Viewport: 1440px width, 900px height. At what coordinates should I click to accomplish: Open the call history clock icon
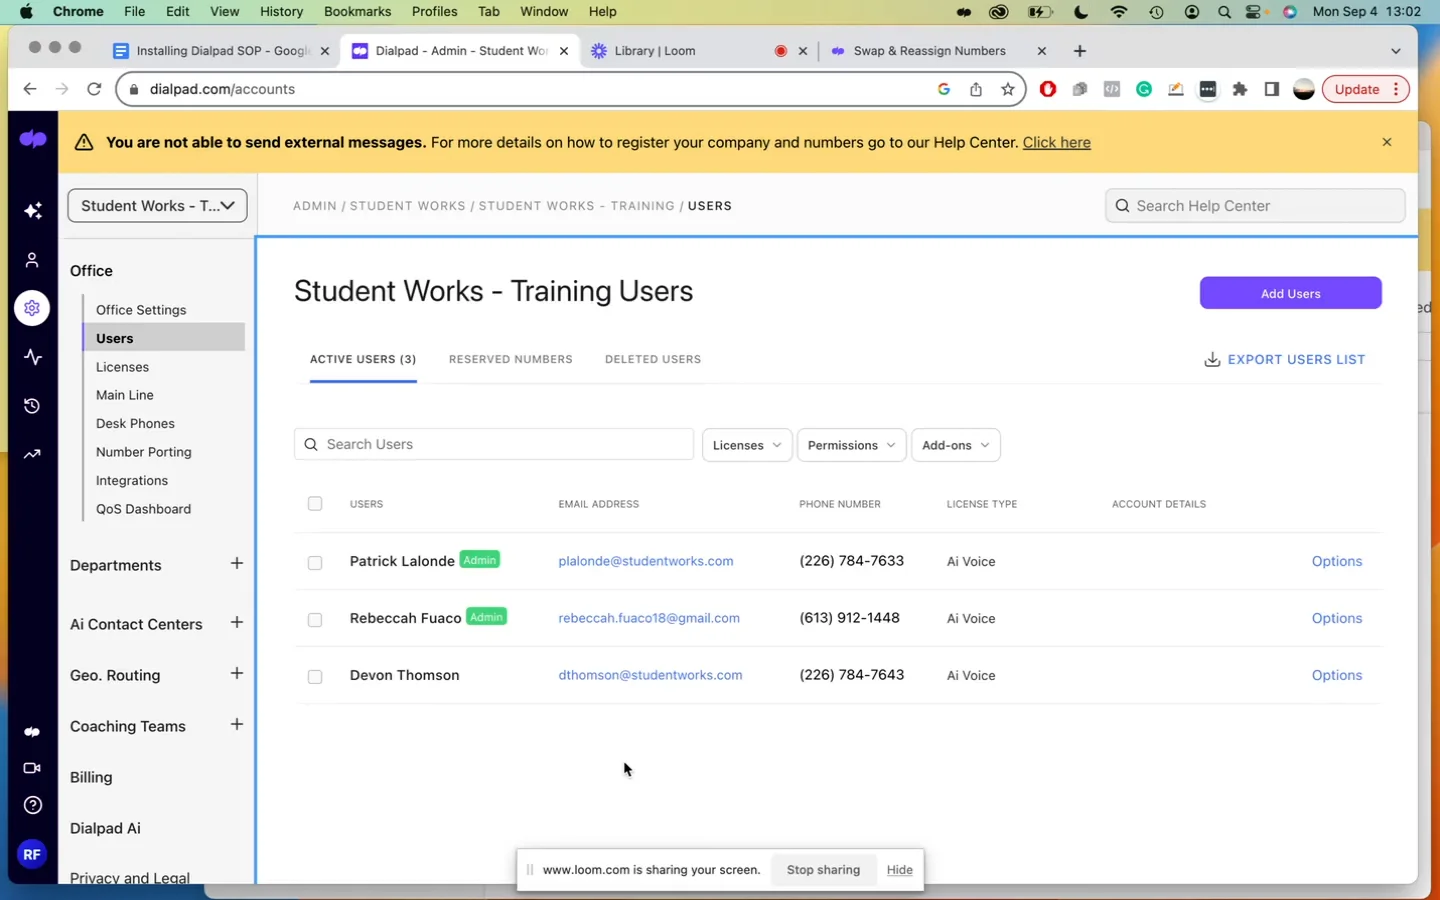pyautogui.click(x=32, y=406)
